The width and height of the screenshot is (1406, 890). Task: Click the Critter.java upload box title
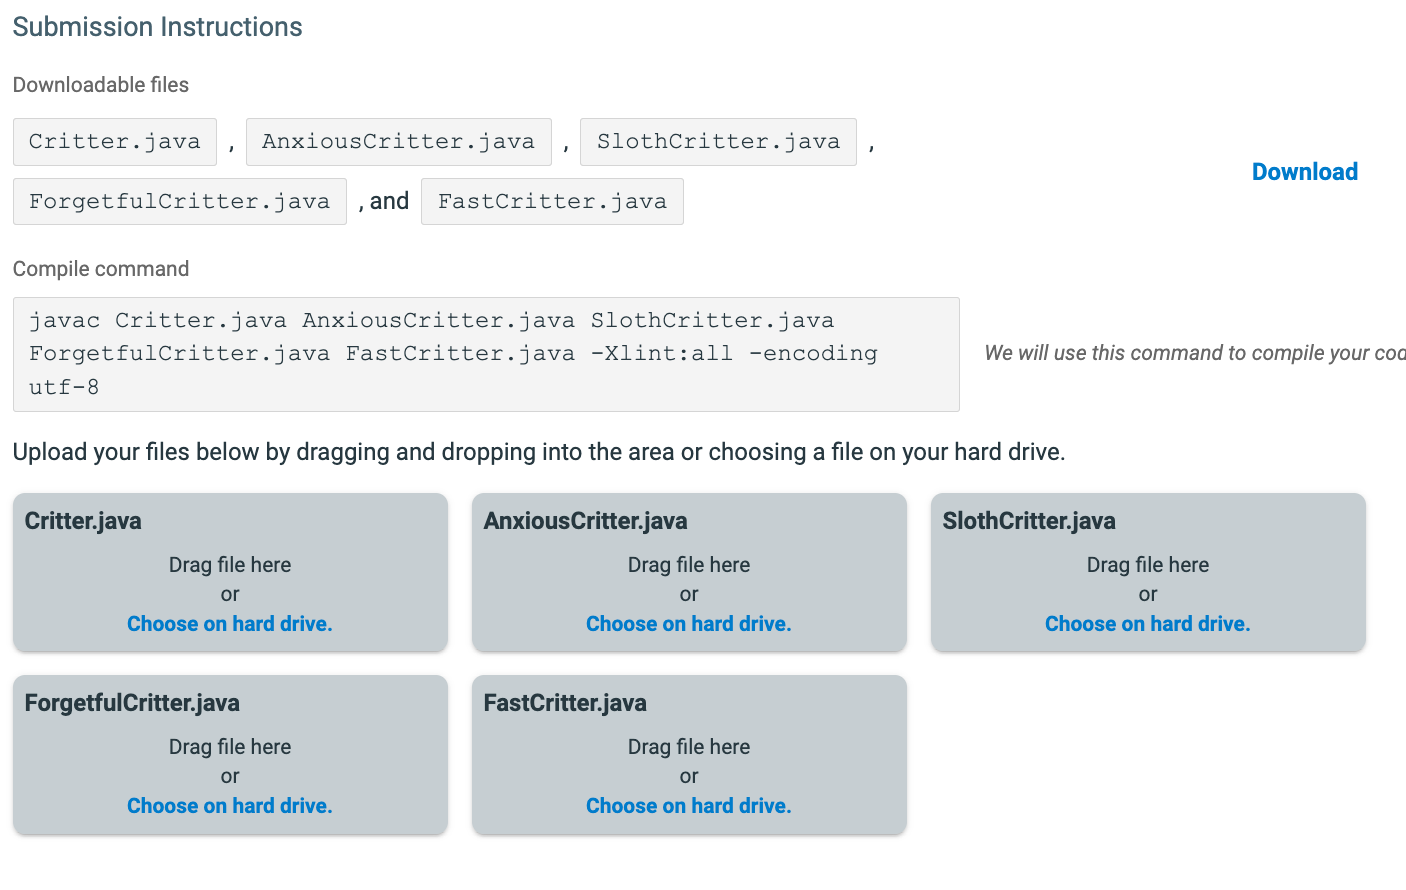pos(83,521)
